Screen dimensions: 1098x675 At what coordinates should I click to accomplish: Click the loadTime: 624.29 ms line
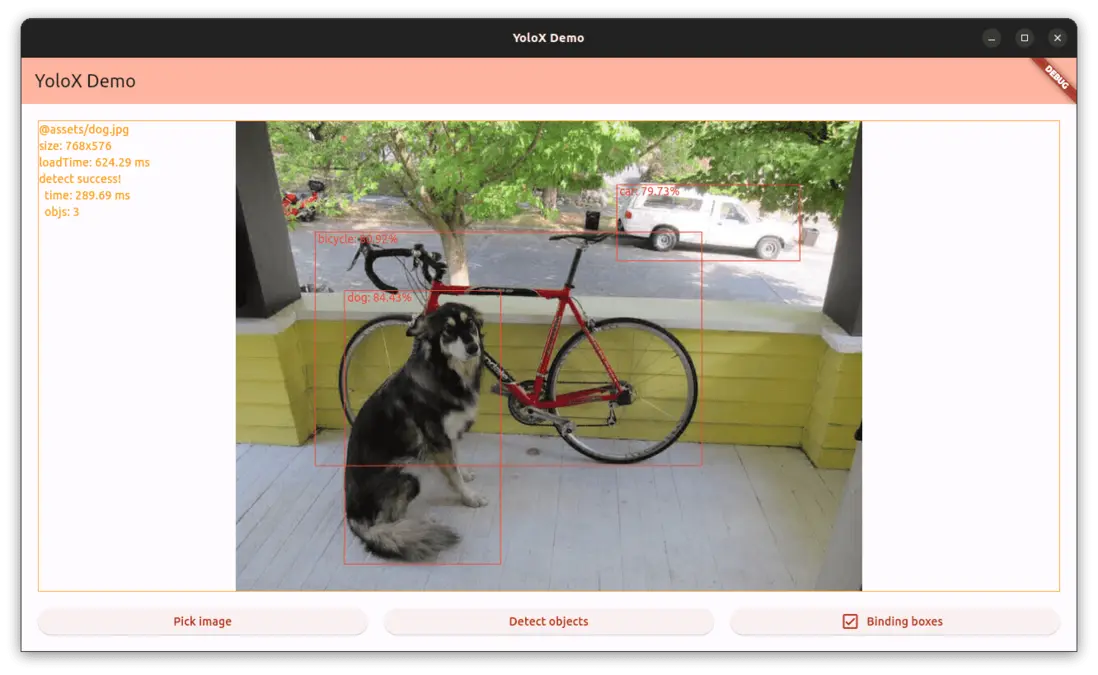[x=95, y=162]
